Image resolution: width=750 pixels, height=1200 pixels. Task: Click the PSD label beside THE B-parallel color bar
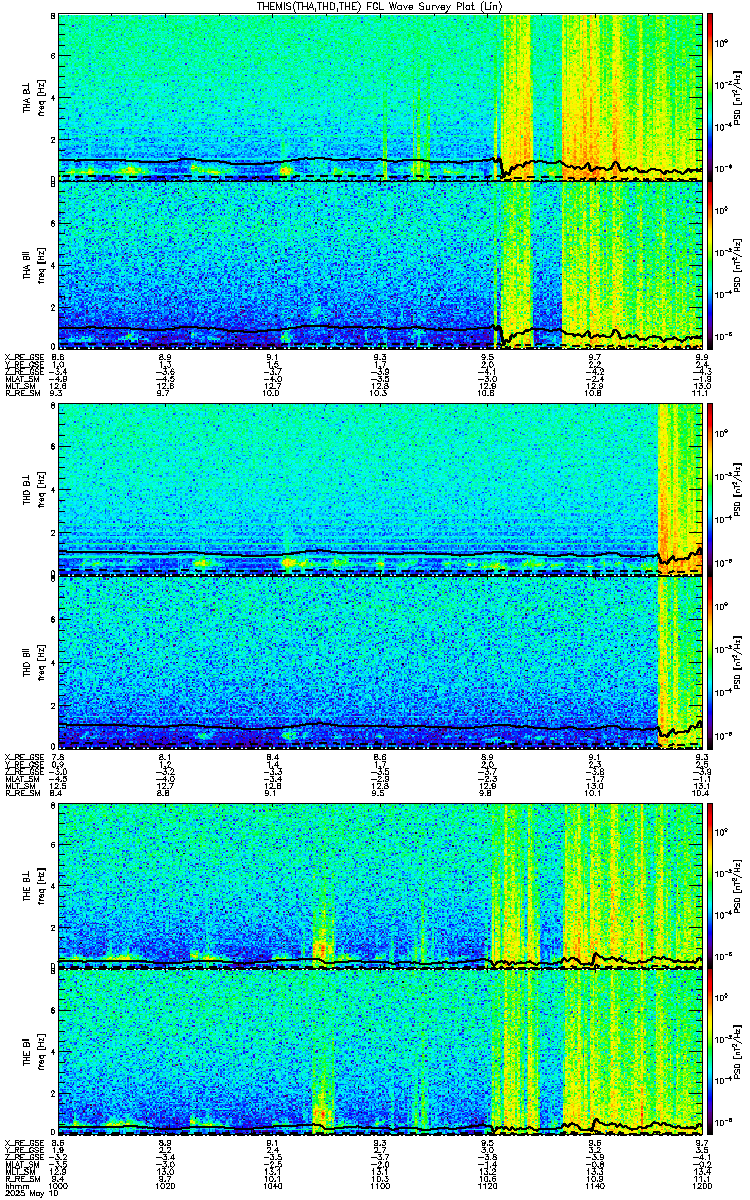739,1054
